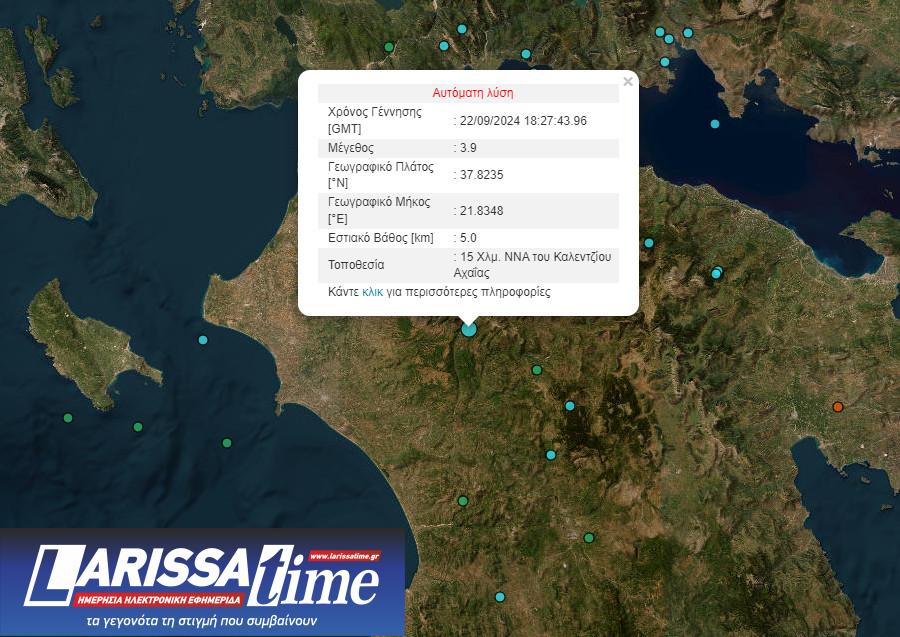Select the cyan marker inside the gulf waters
This screenshot has width=900, height=637.
tap(715, 124)
